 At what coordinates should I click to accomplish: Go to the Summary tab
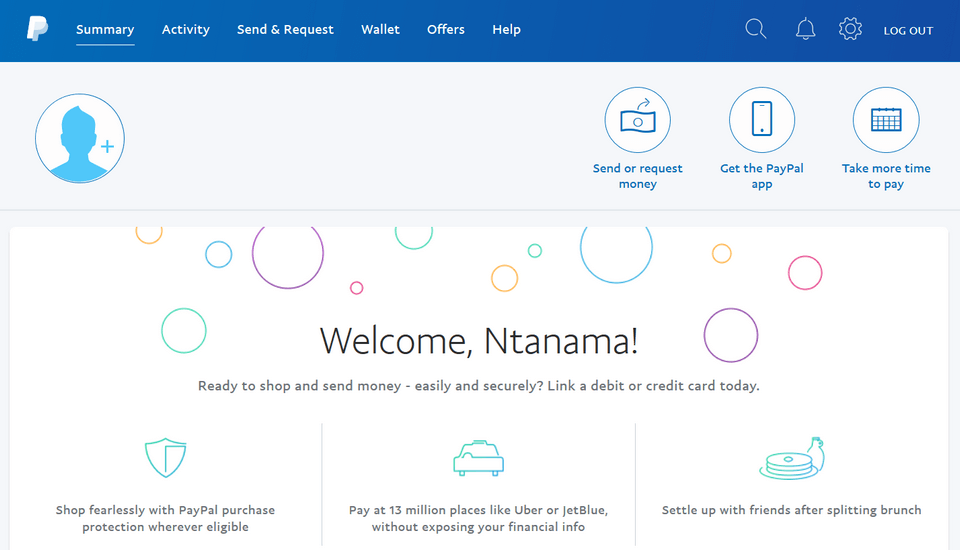105,29
